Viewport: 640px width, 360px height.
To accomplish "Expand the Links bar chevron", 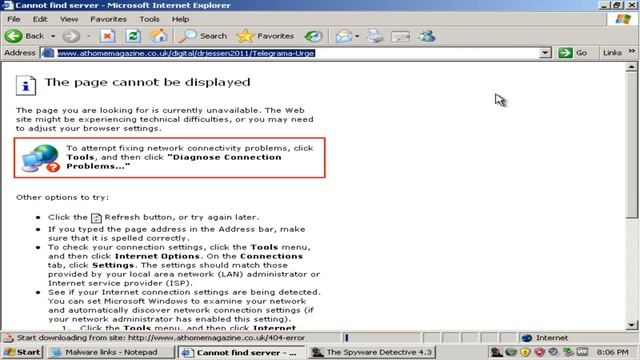I will pos(631,51).
